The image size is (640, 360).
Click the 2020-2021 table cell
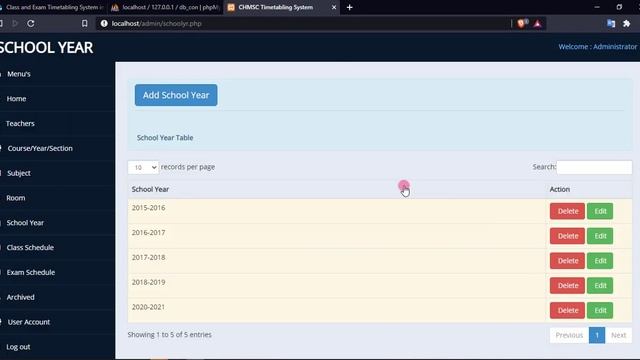pyautogui.click(x=336, y=311)
